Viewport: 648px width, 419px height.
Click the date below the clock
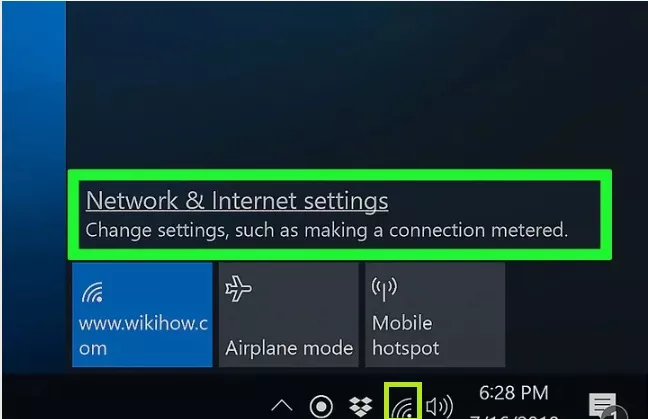514,416
